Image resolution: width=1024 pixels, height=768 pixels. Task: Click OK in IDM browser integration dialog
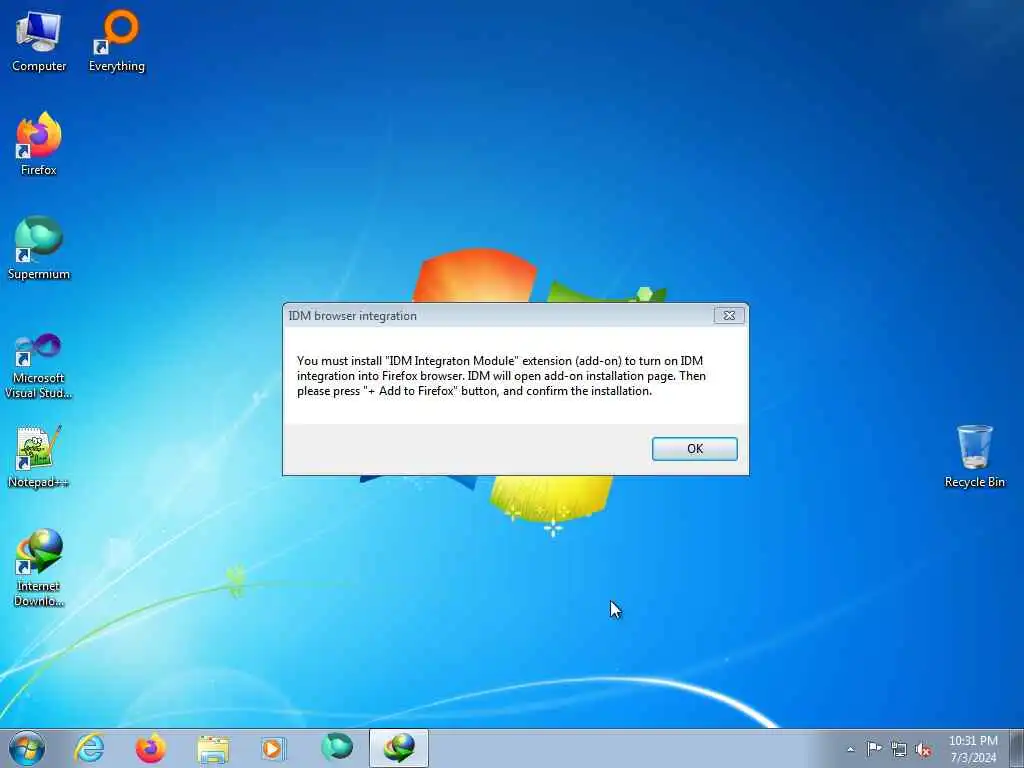[x=695, y=449]
